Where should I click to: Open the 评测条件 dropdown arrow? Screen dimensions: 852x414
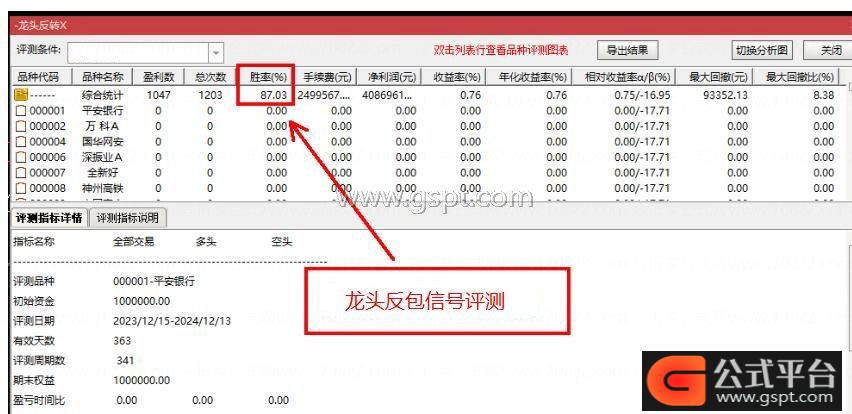[216, 53]
